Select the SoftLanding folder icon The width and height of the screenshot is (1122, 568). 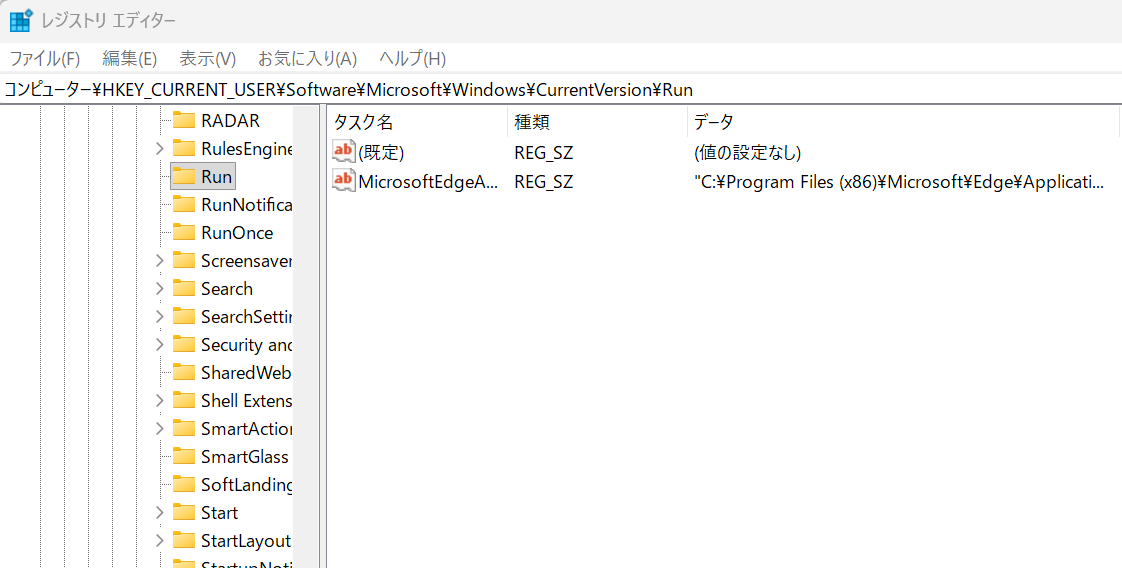coord(184,484)
